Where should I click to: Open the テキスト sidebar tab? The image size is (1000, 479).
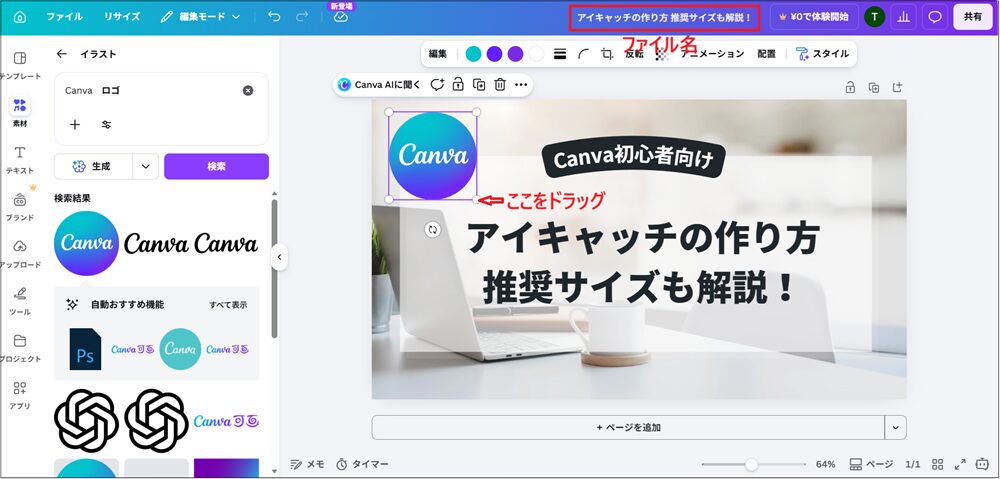(x=20, y=159)
